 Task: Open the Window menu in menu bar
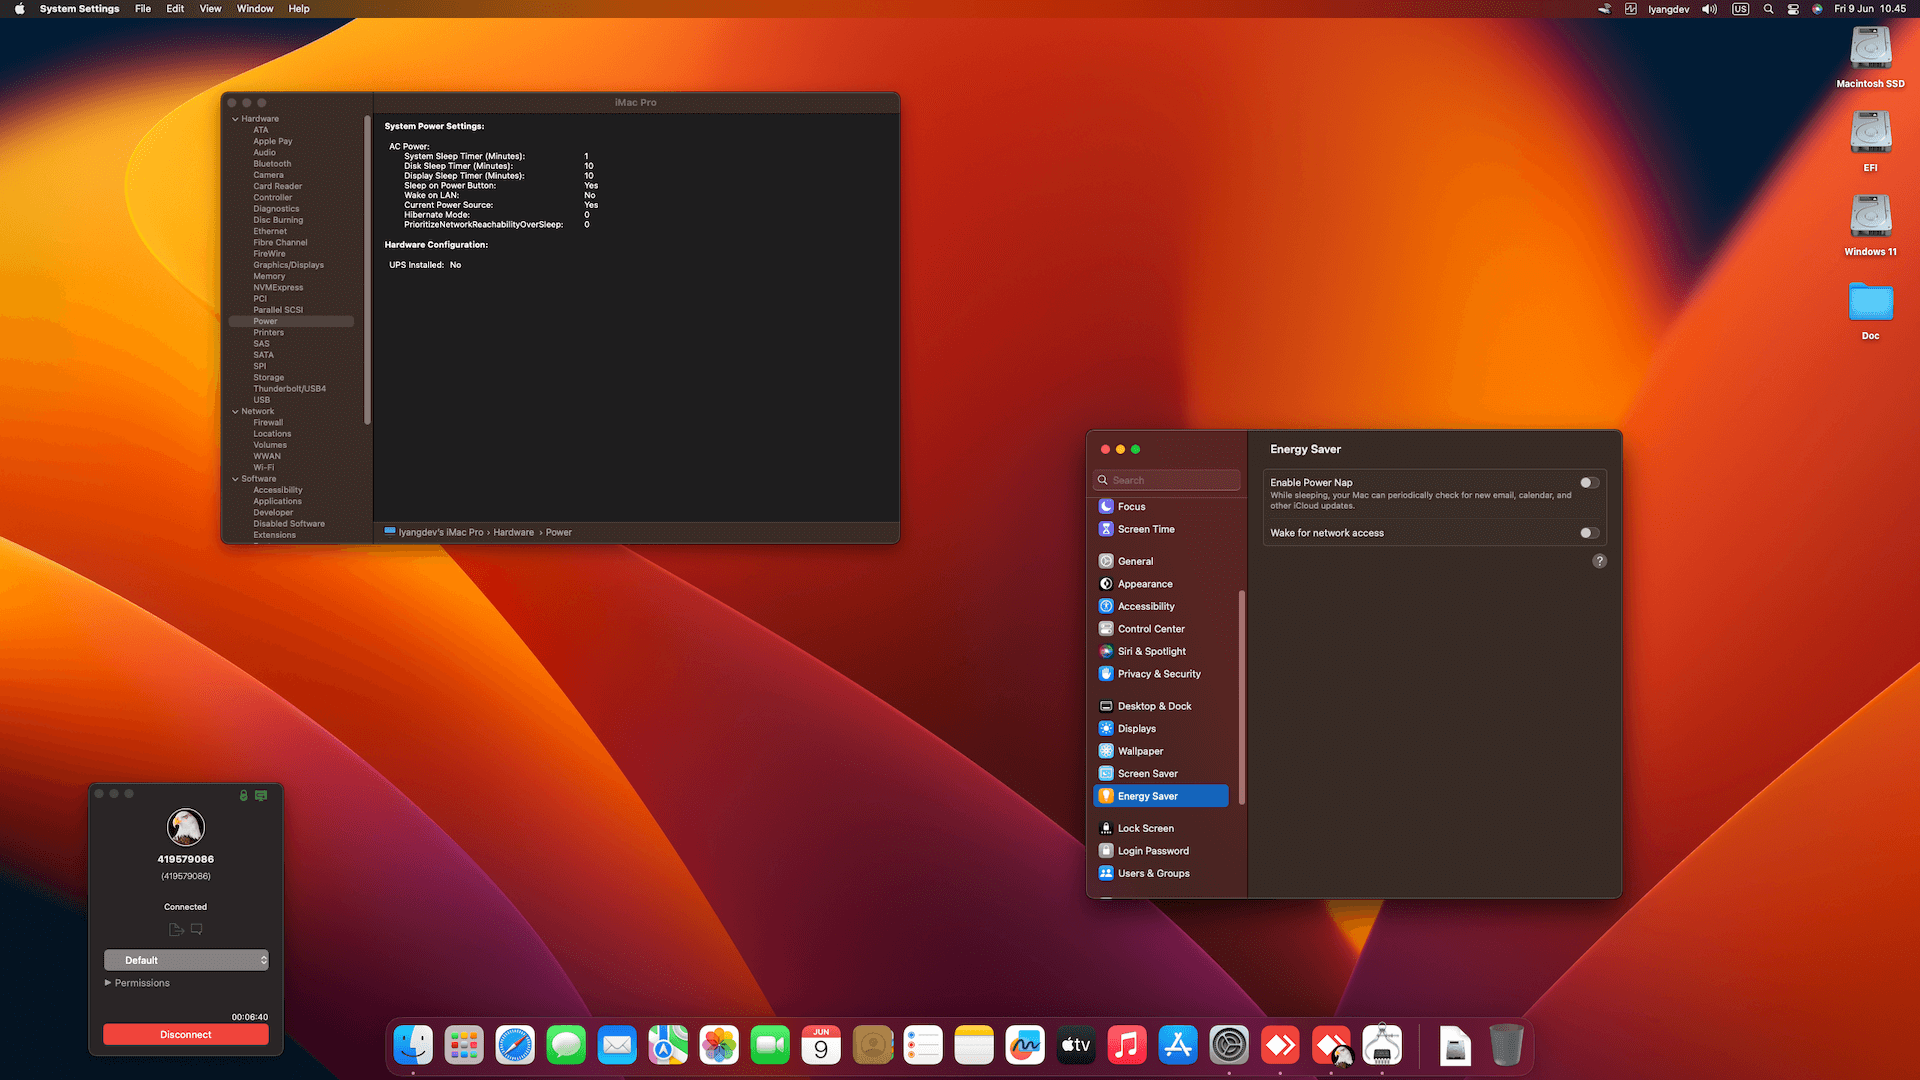click(x=254, y=9)
